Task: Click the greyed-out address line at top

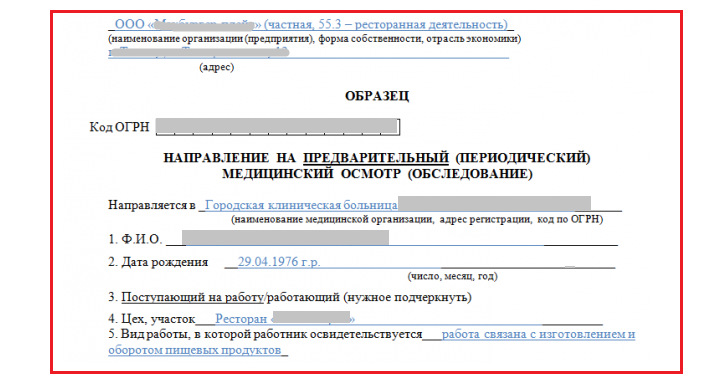Action: [199, 52]
